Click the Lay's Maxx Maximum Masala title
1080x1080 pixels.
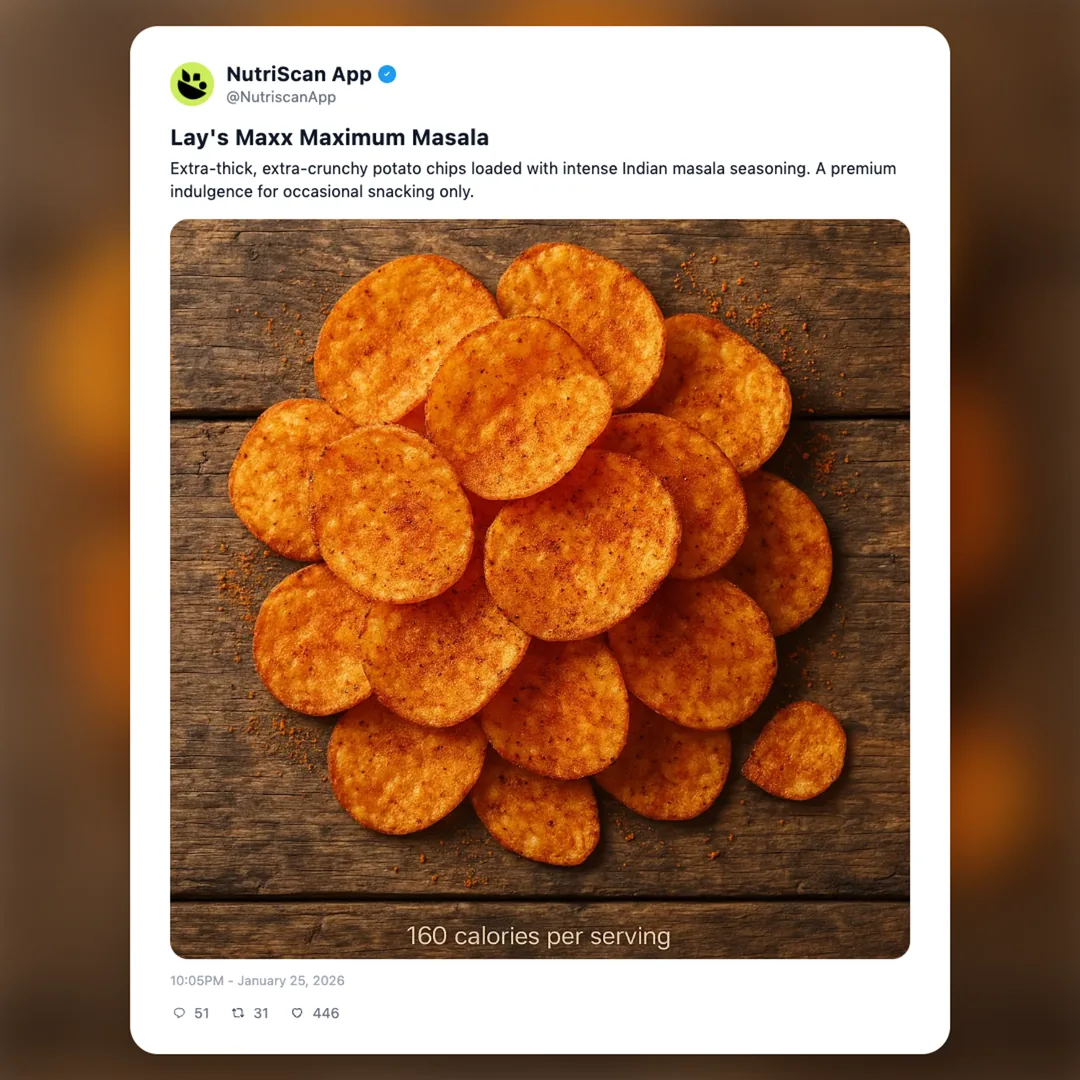(329, 137)
